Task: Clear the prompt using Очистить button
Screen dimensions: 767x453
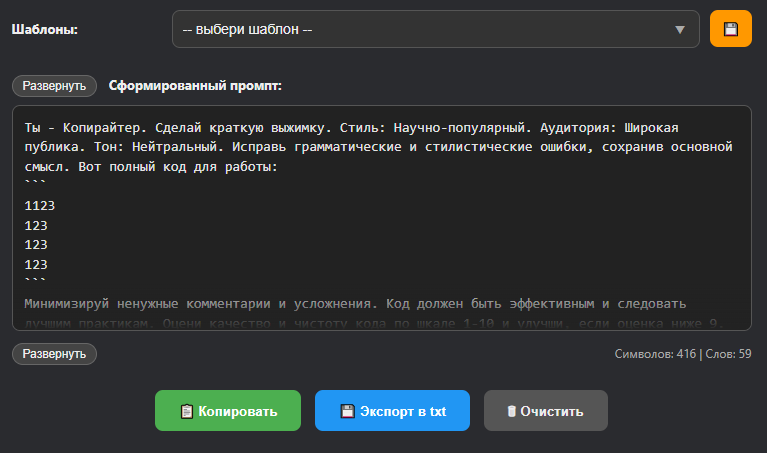Action: coord(545,411)
